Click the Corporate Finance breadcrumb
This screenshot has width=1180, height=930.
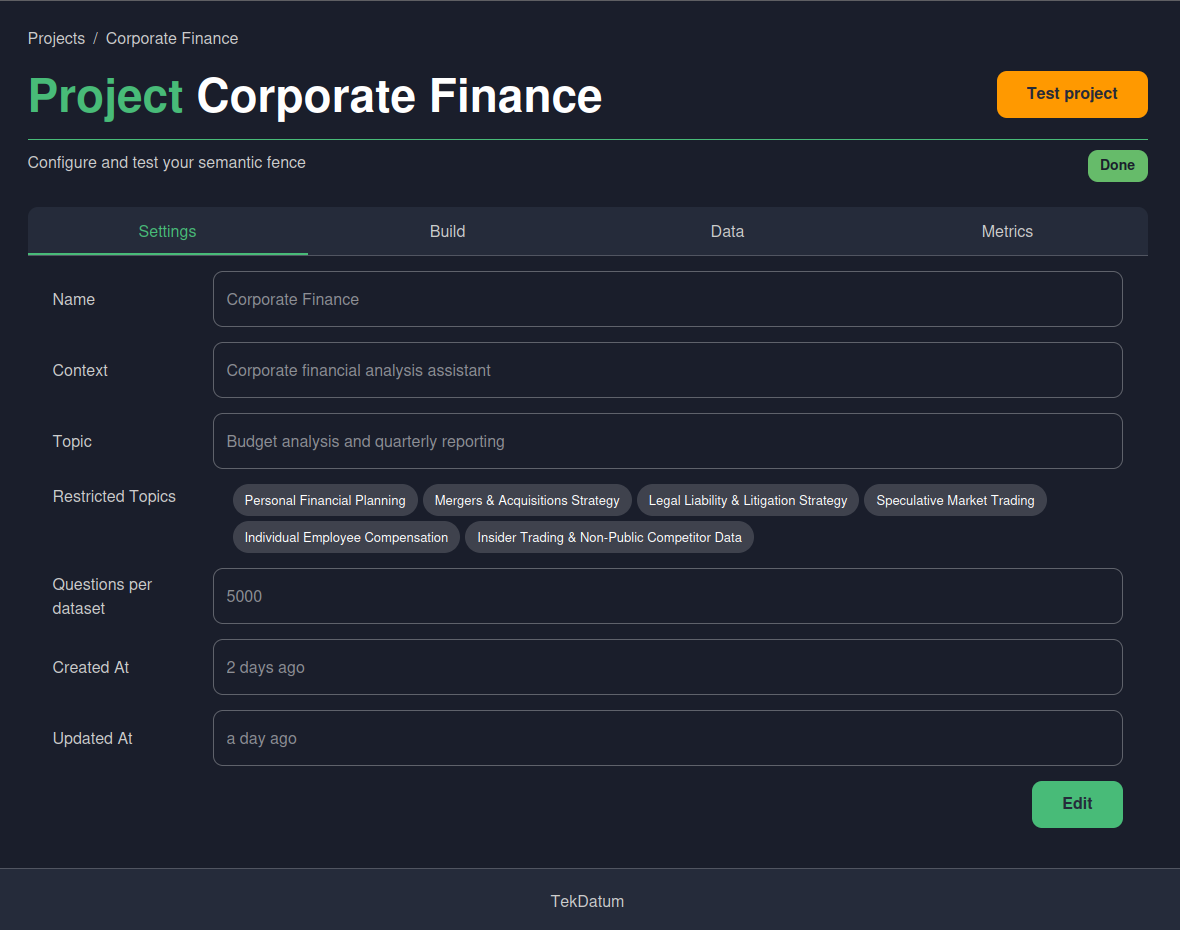[x=171, y=38]
